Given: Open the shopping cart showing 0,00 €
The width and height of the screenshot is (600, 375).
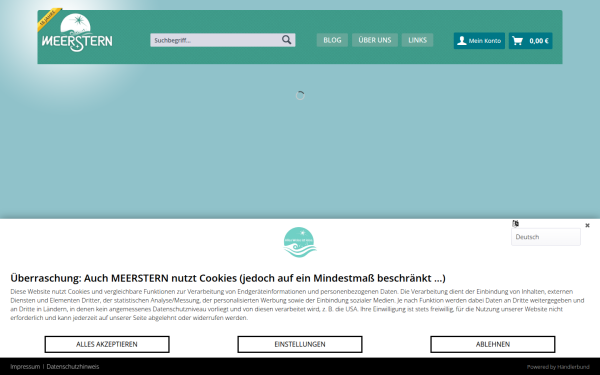Looking at the screenshot, I should [530, 41].
